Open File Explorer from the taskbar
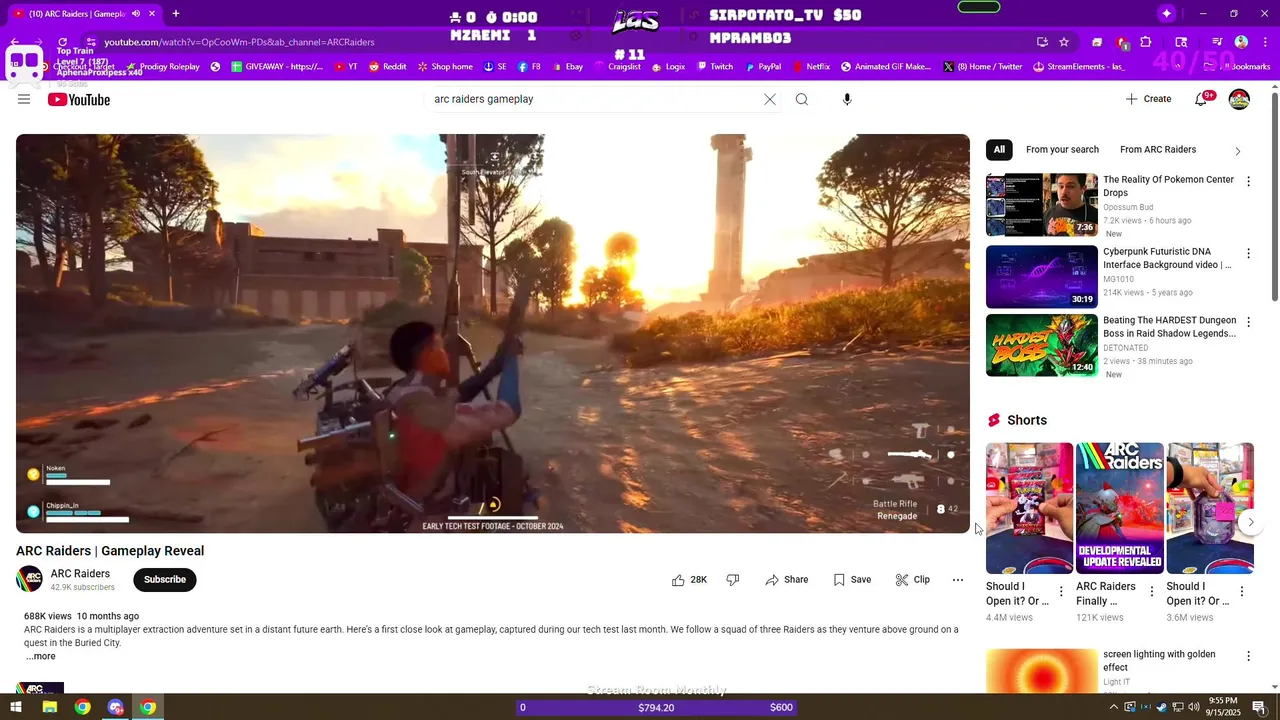Viewport: 1280px width, 720px height. pyautogui.click(x=49, y=707)
